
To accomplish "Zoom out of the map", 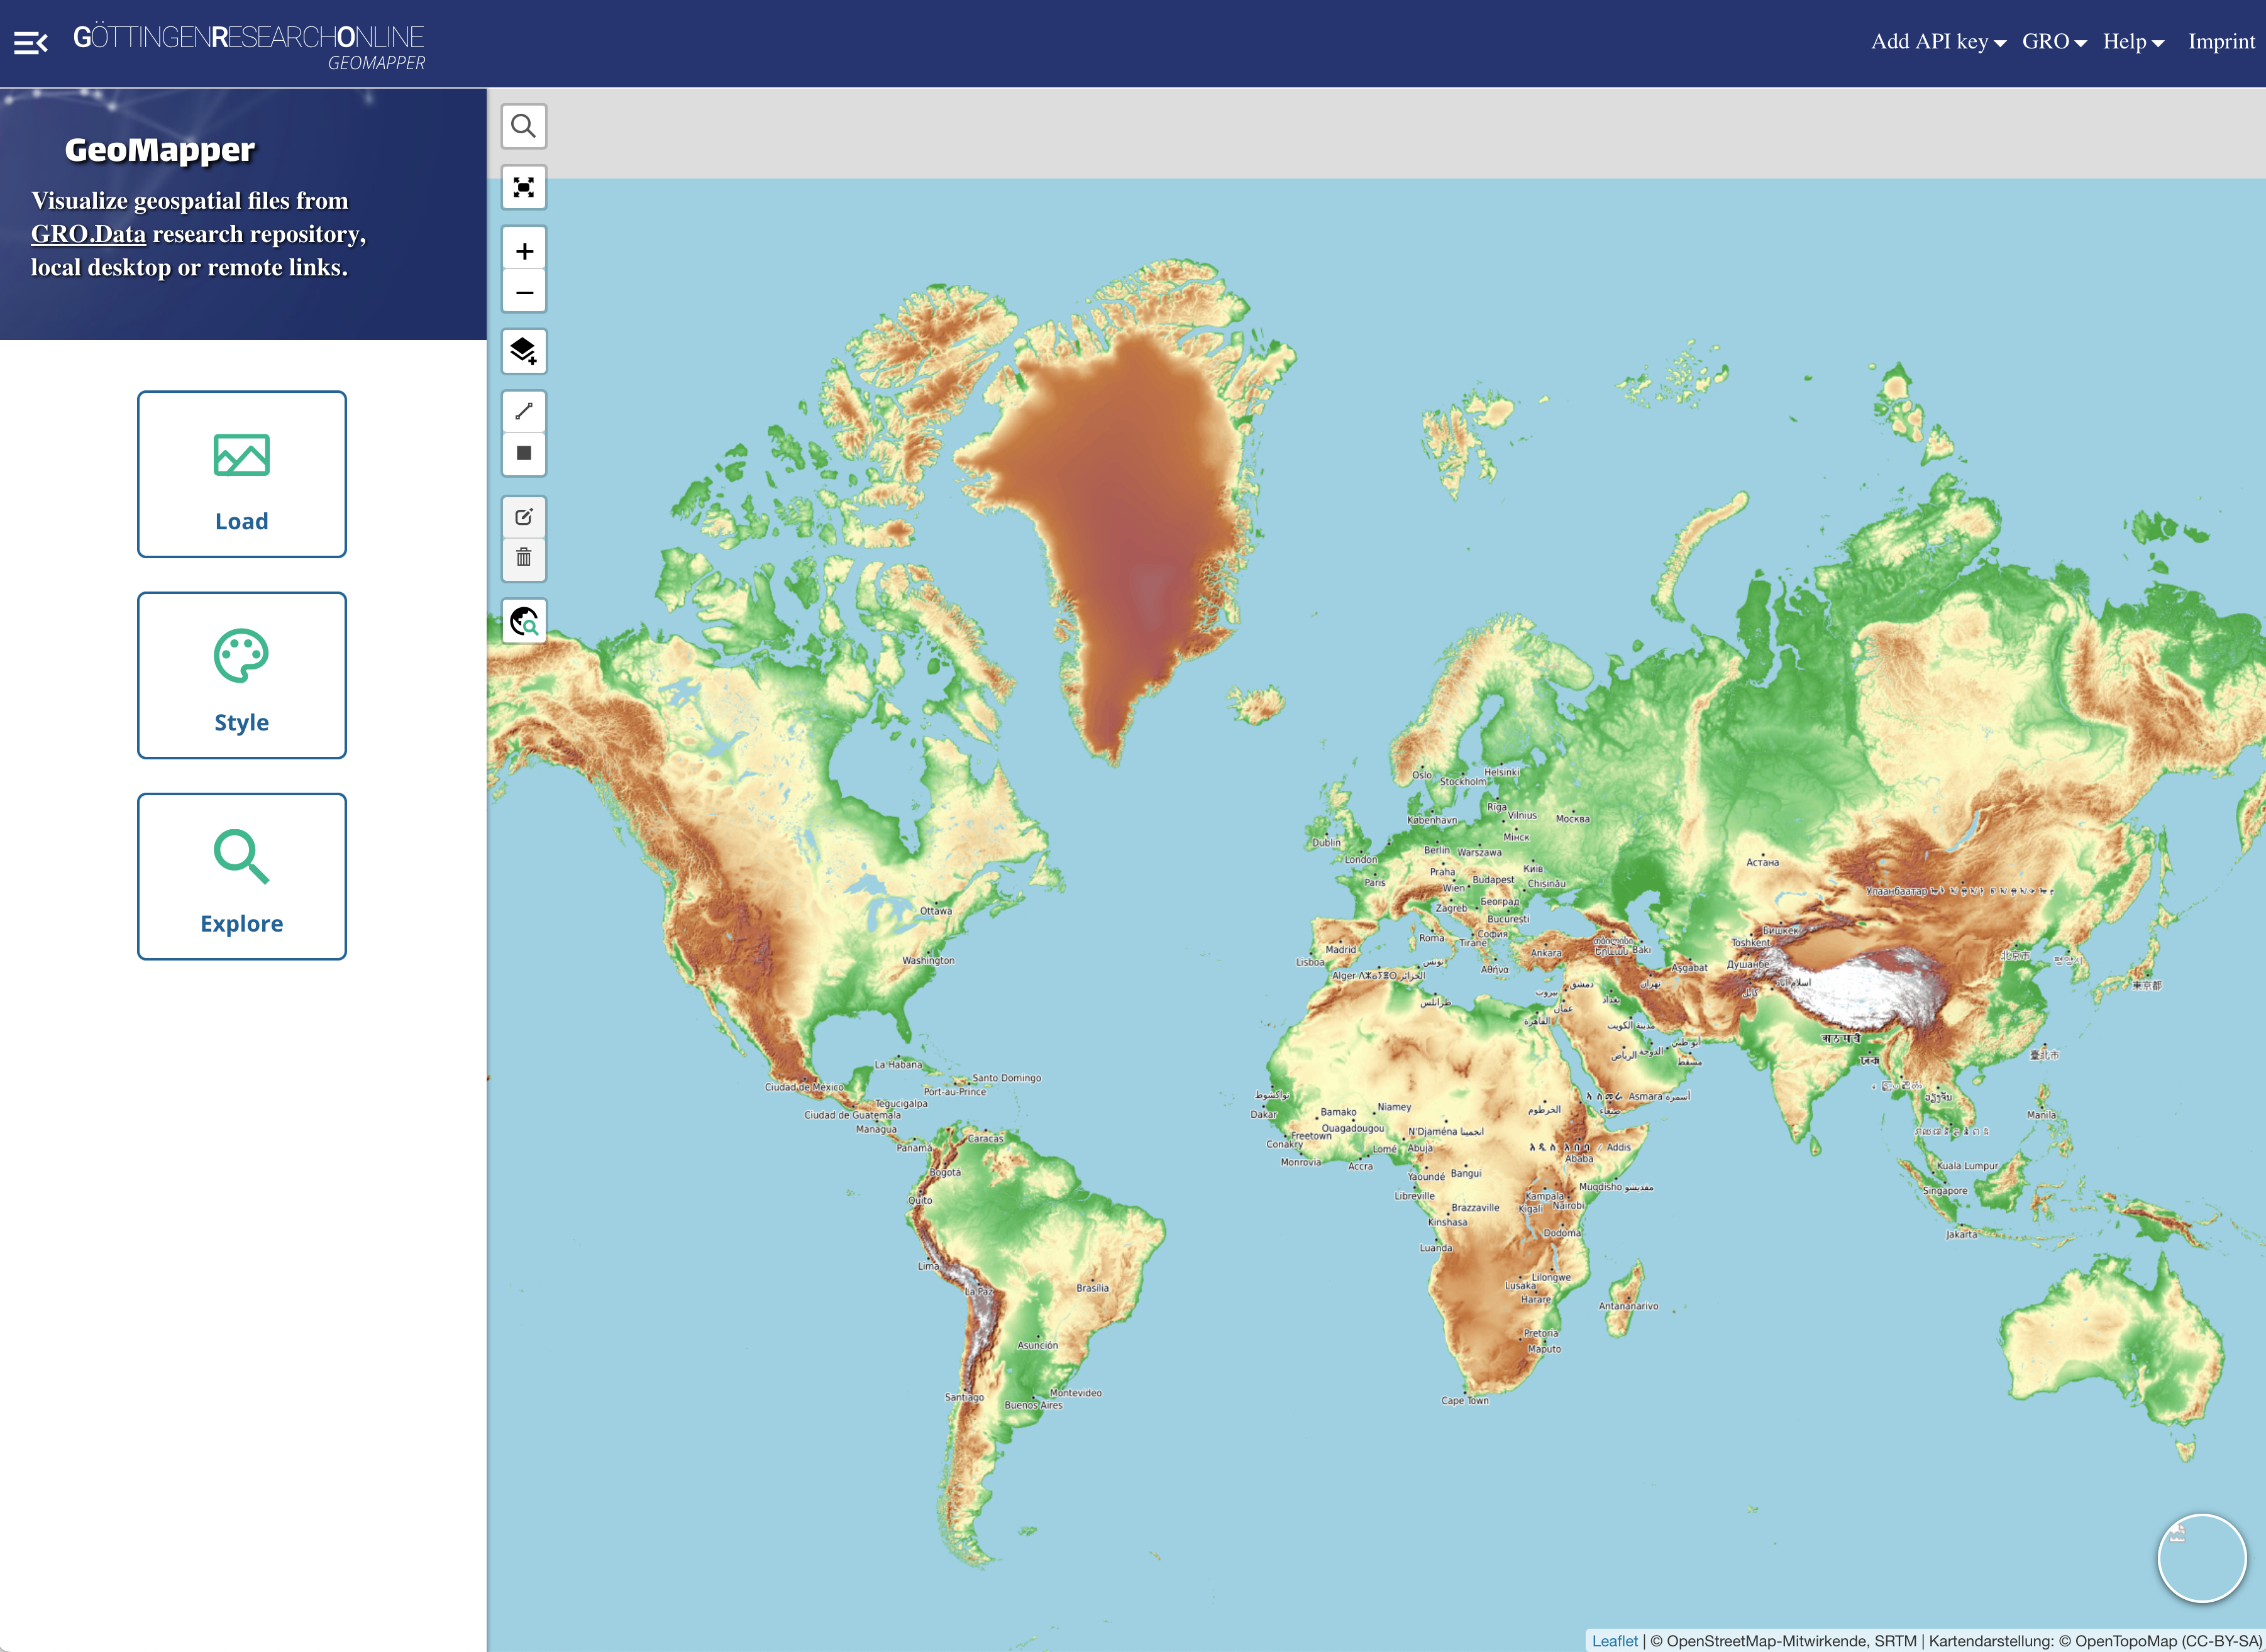I will tap(523, 293).
